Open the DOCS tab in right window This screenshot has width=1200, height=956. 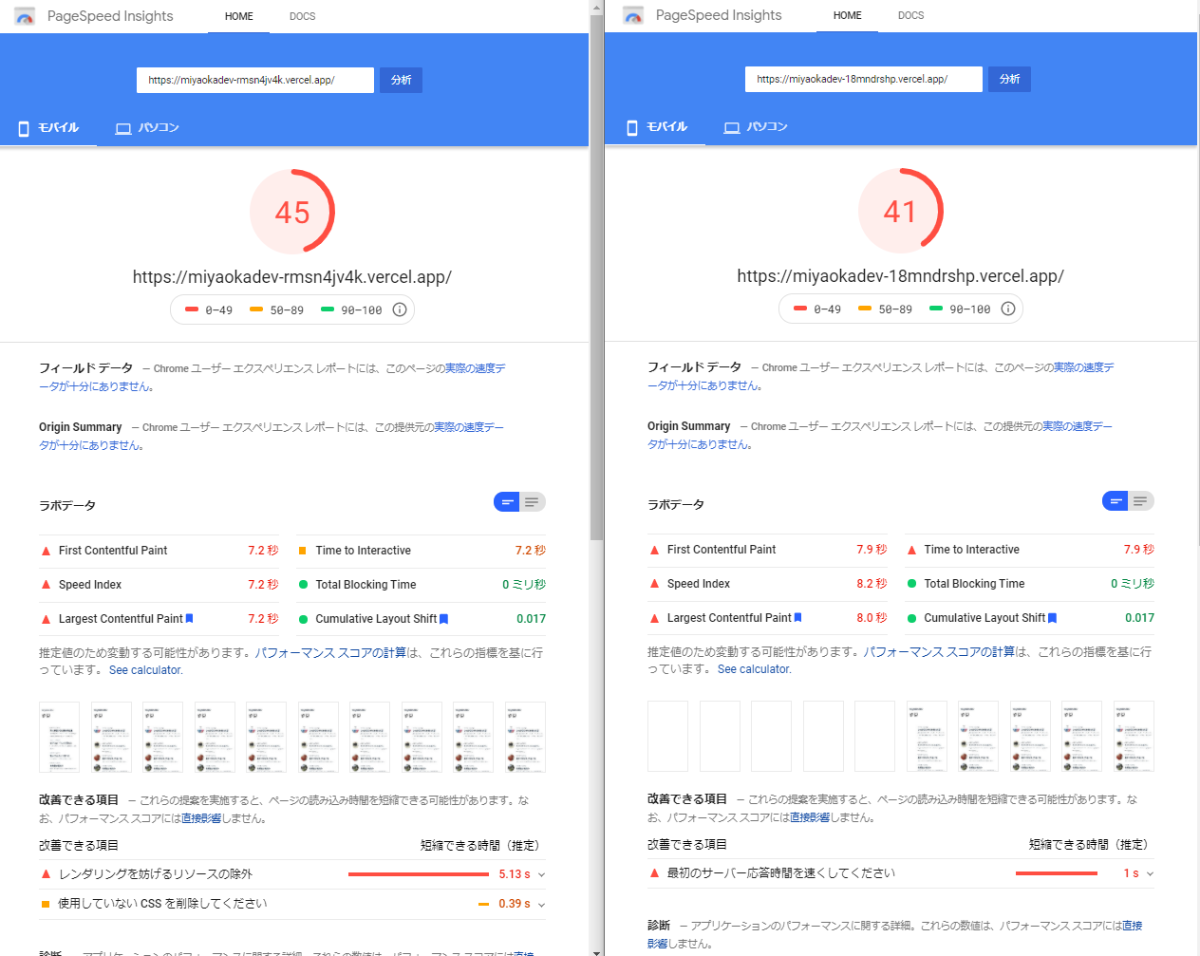pos(911,16)
